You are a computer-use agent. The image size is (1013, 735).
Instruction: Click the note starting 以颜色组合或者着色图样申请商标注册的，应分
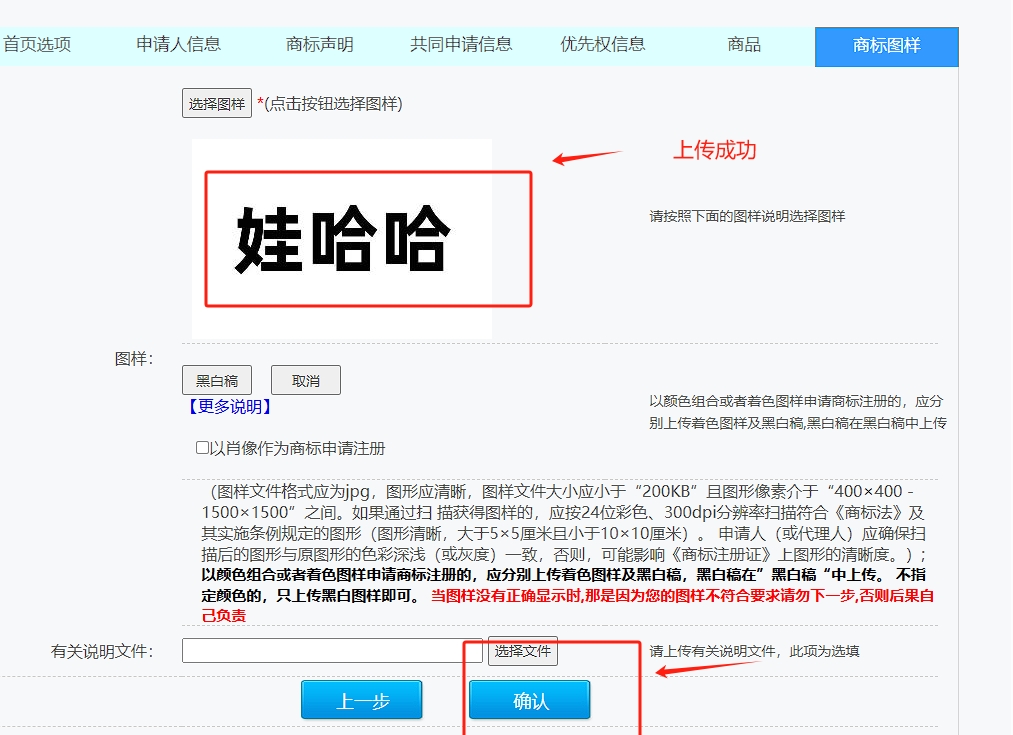coord(797,412)
